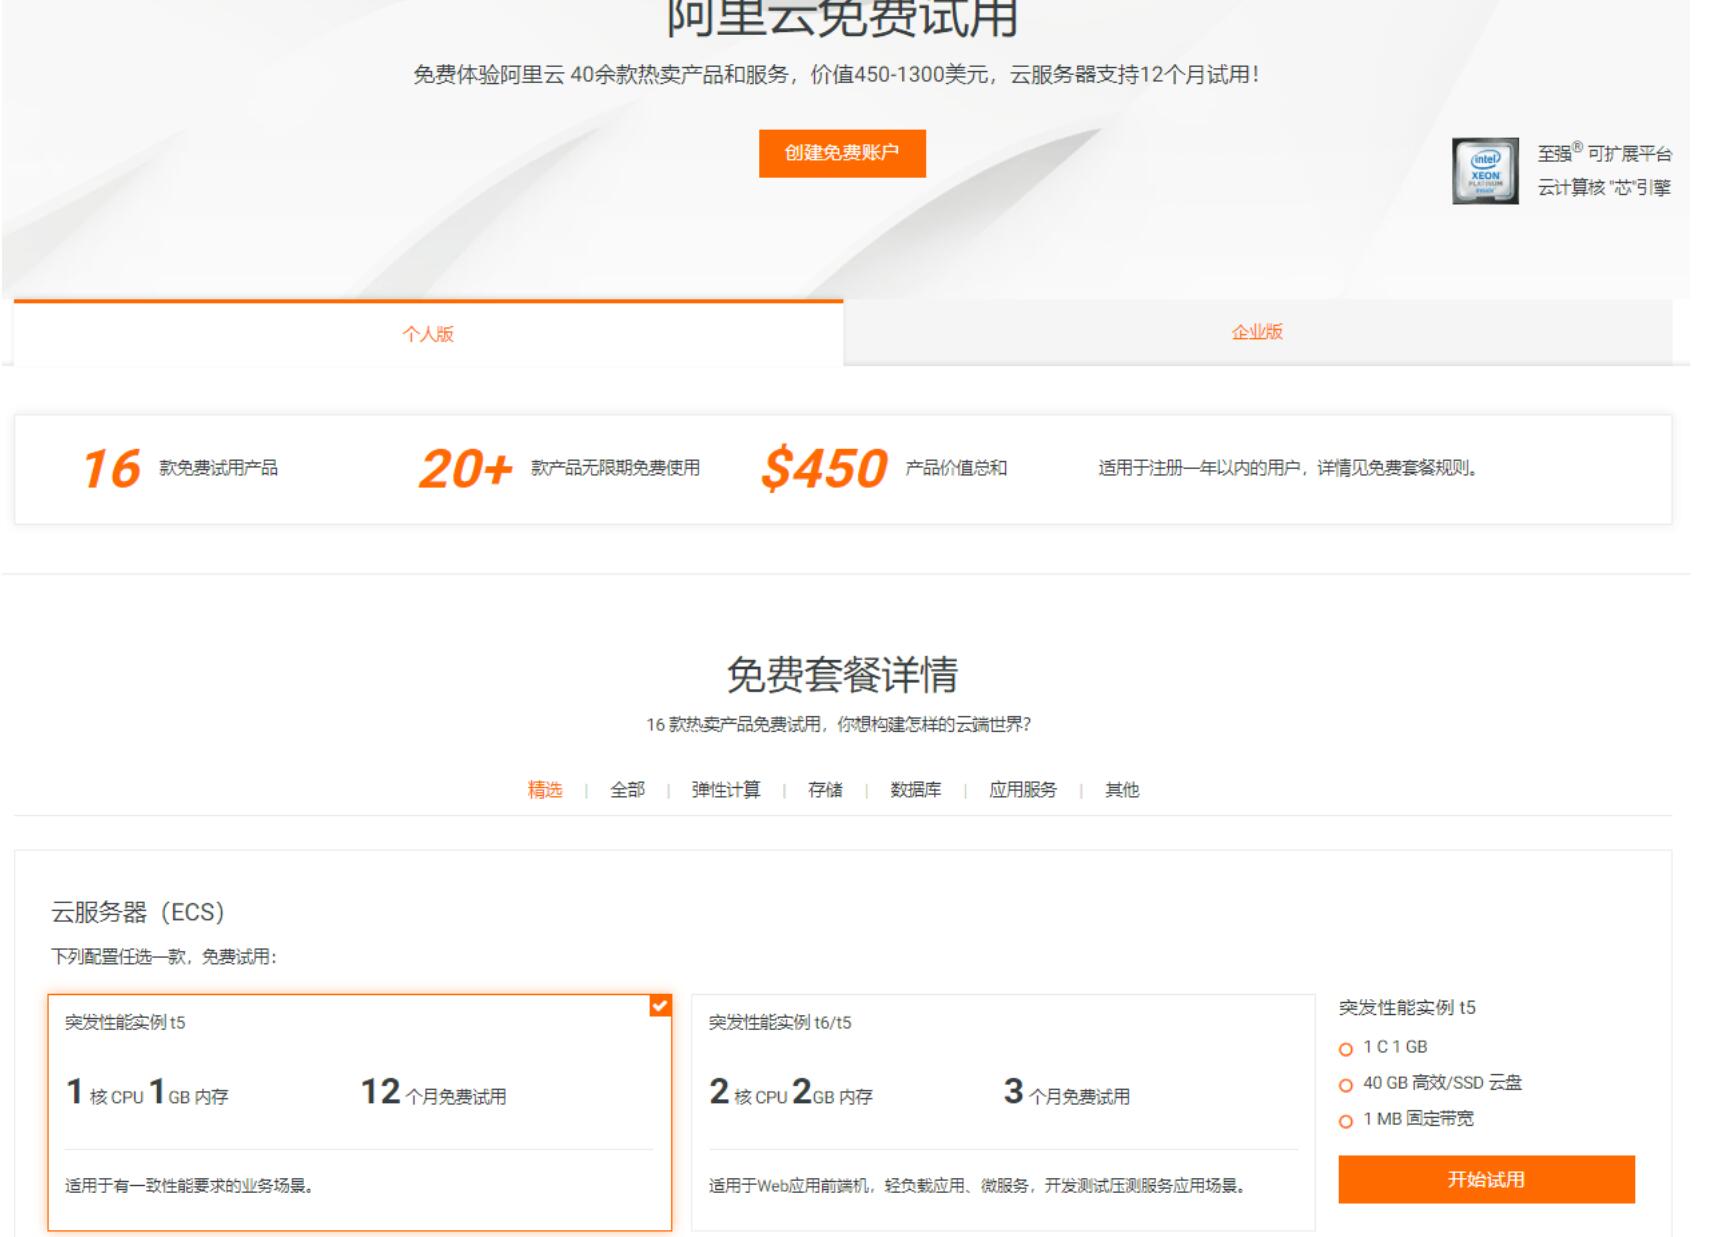Image resolution: width=1712 pixels, height=1237 pixels.
Task: Click the orange checkmark on the selected t5 card
Action: point(660,1005)
